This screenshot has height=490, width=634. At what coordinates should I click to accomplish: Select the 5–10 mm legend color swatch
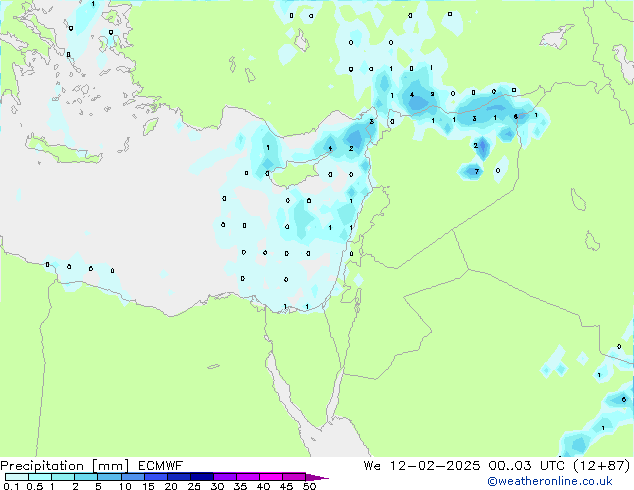(x=110, y=477)
